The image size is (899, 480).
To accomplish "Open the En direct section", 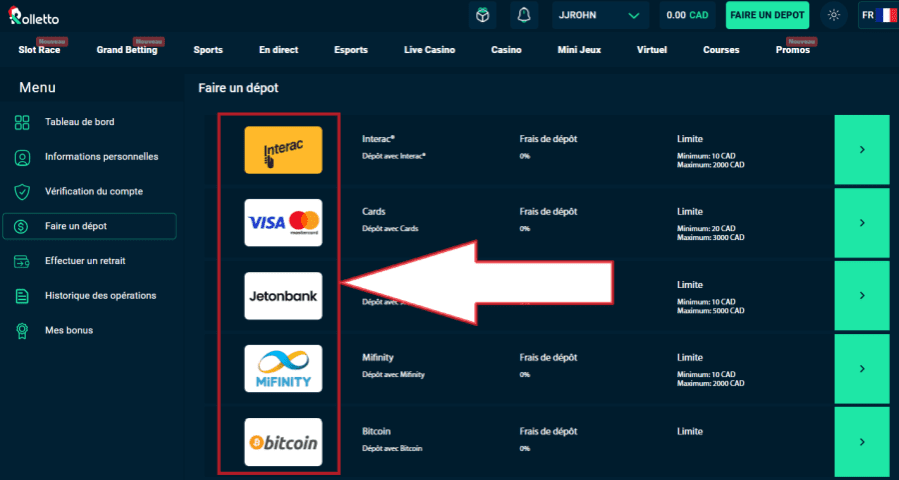I will (279, 50).
